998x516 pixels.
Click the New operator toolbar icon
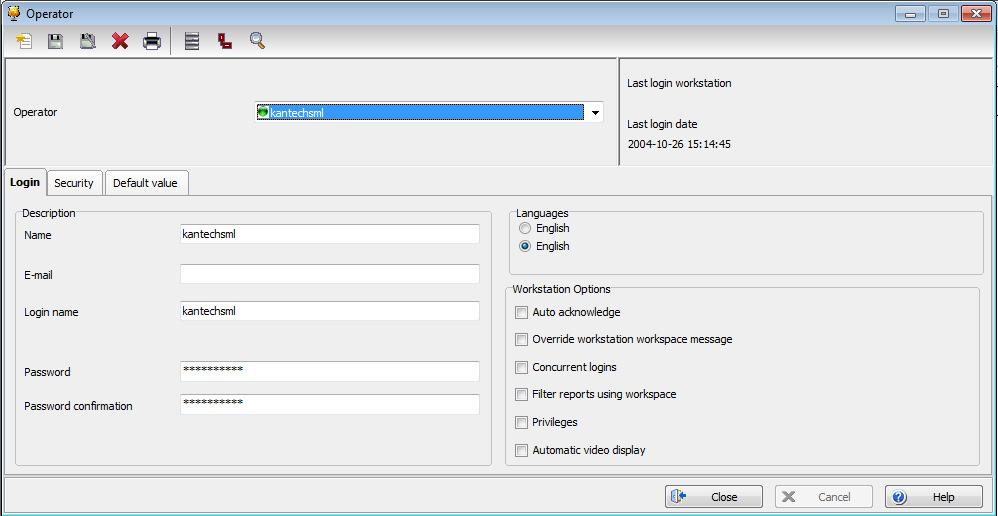pyautogui.click(x=24, y=42)
